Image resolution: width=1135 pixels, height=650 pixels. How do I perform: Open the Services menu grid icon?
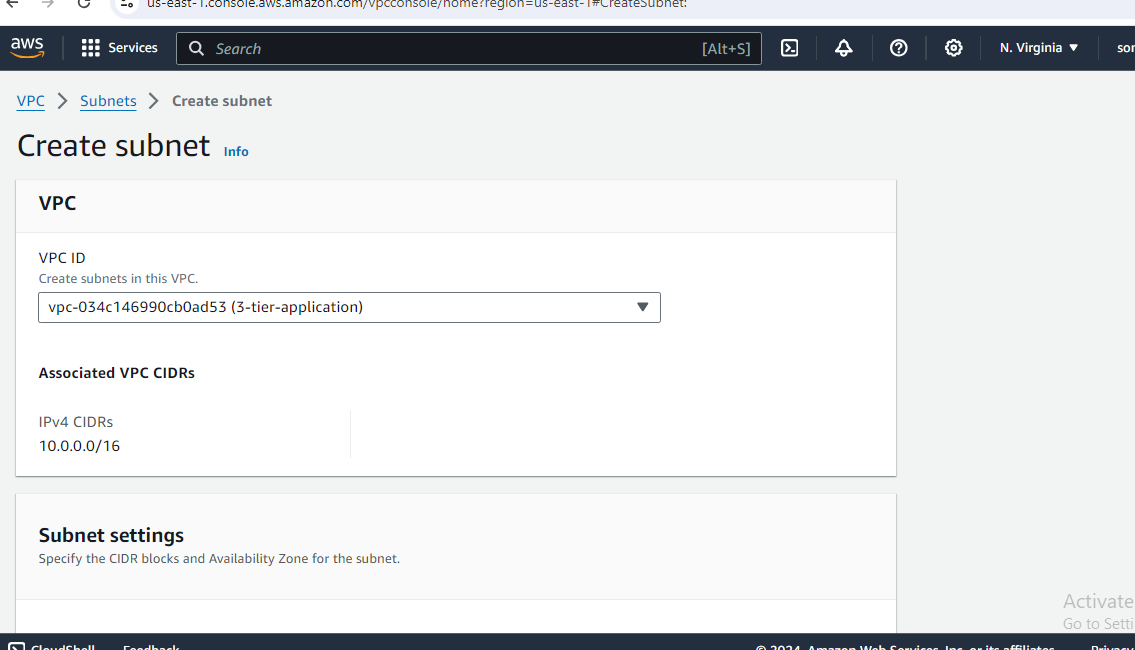(91, 47)
